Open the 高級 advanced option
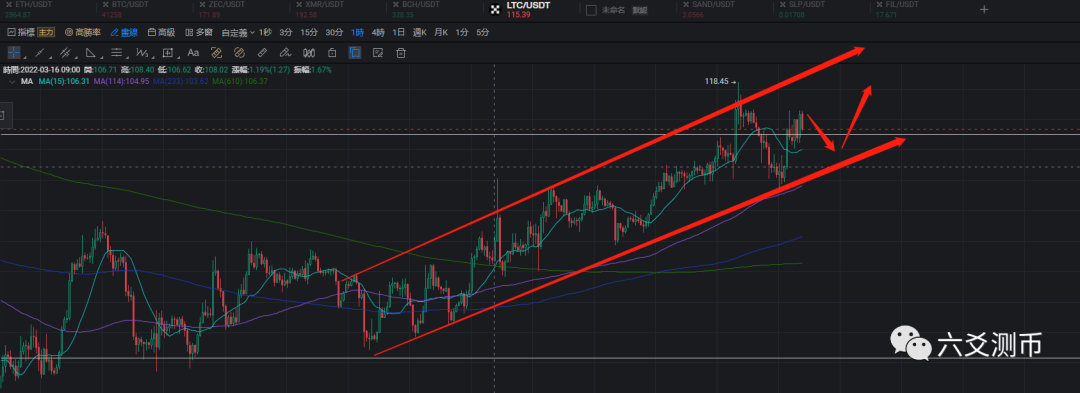The height and width of the screenshot is (393, 1080). 161,32
